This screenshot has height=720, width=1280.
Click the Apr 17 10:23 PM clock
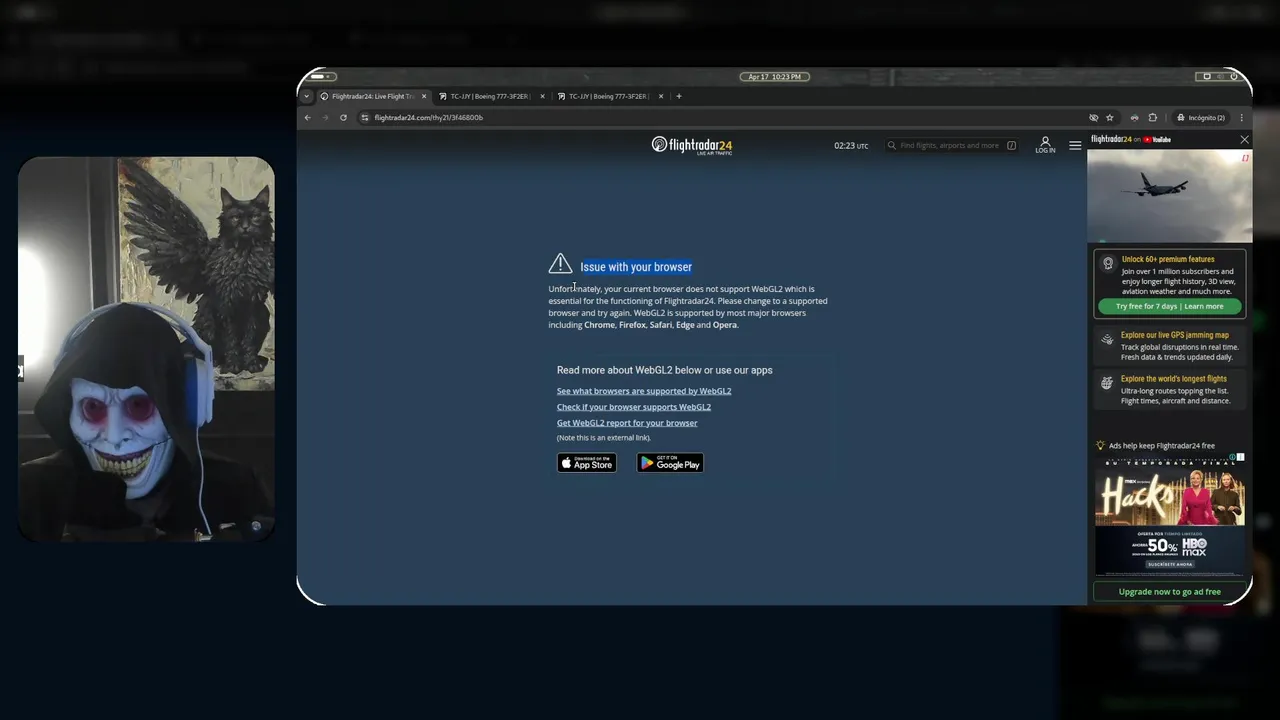pyautogui.click(x=774, y=76)
